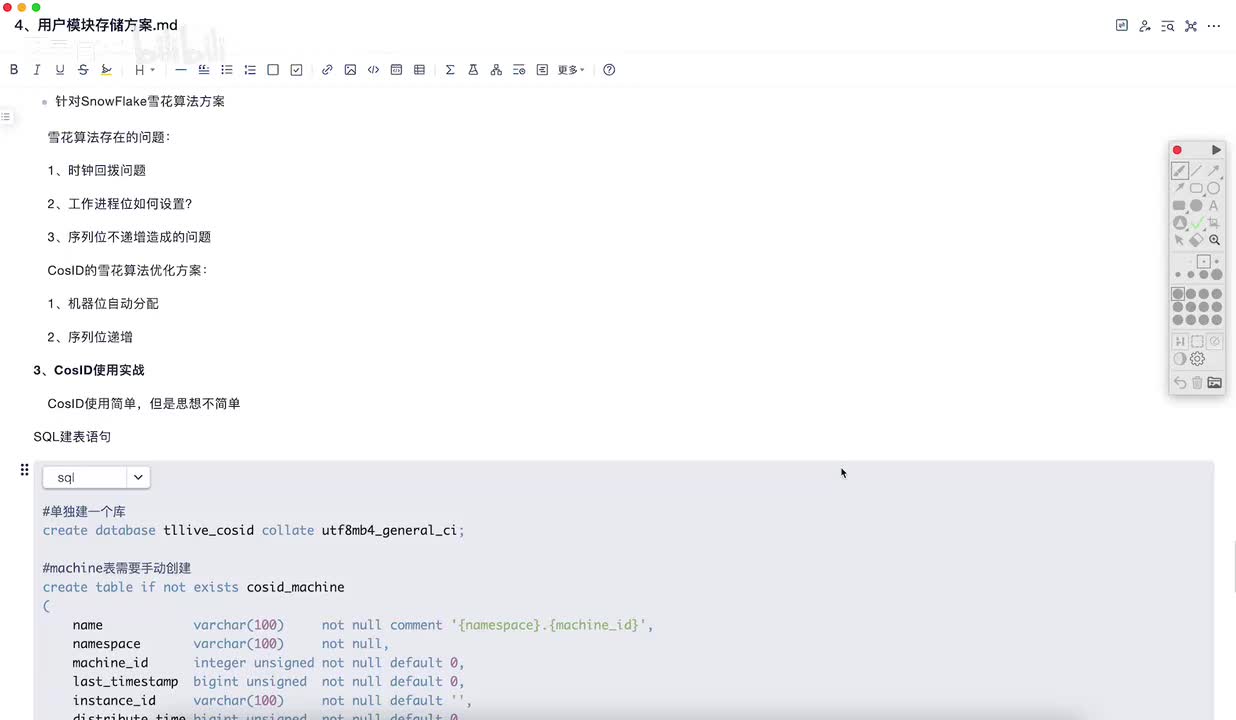Select the eraser tool
Screen dimensions: 1236x720
point(1197,240)
